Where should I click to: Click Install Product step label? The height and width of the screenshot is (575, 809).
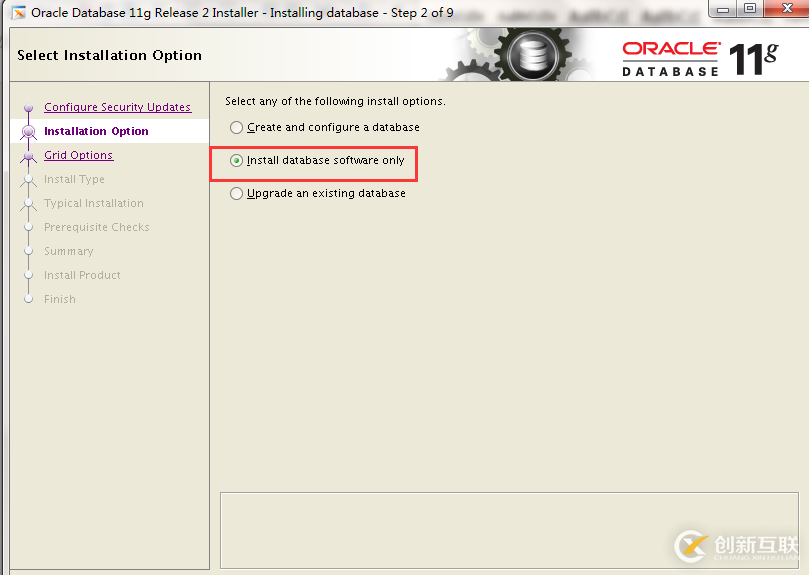pos(82,275)
